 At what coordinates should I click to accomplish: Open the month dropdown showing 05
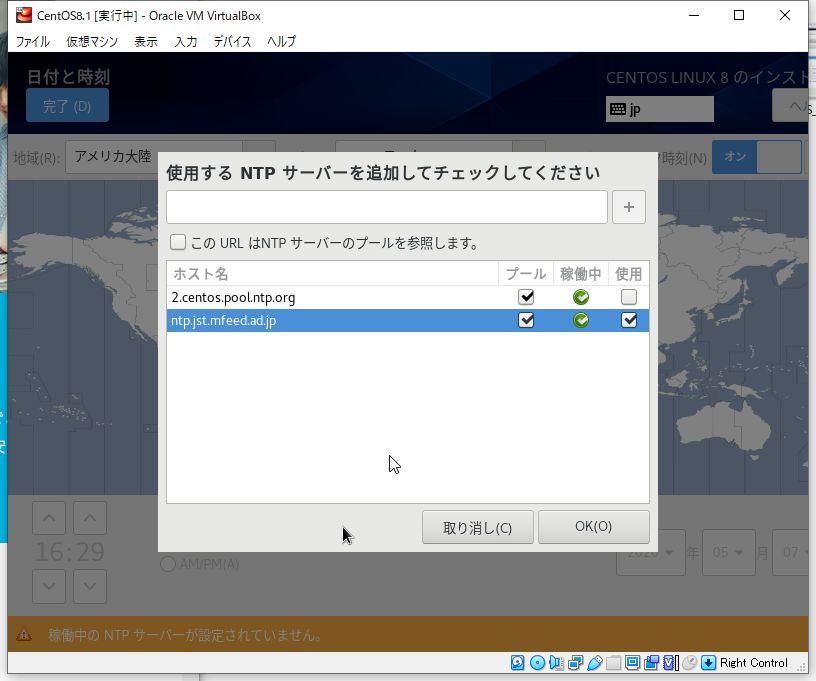tap(729, 552)
